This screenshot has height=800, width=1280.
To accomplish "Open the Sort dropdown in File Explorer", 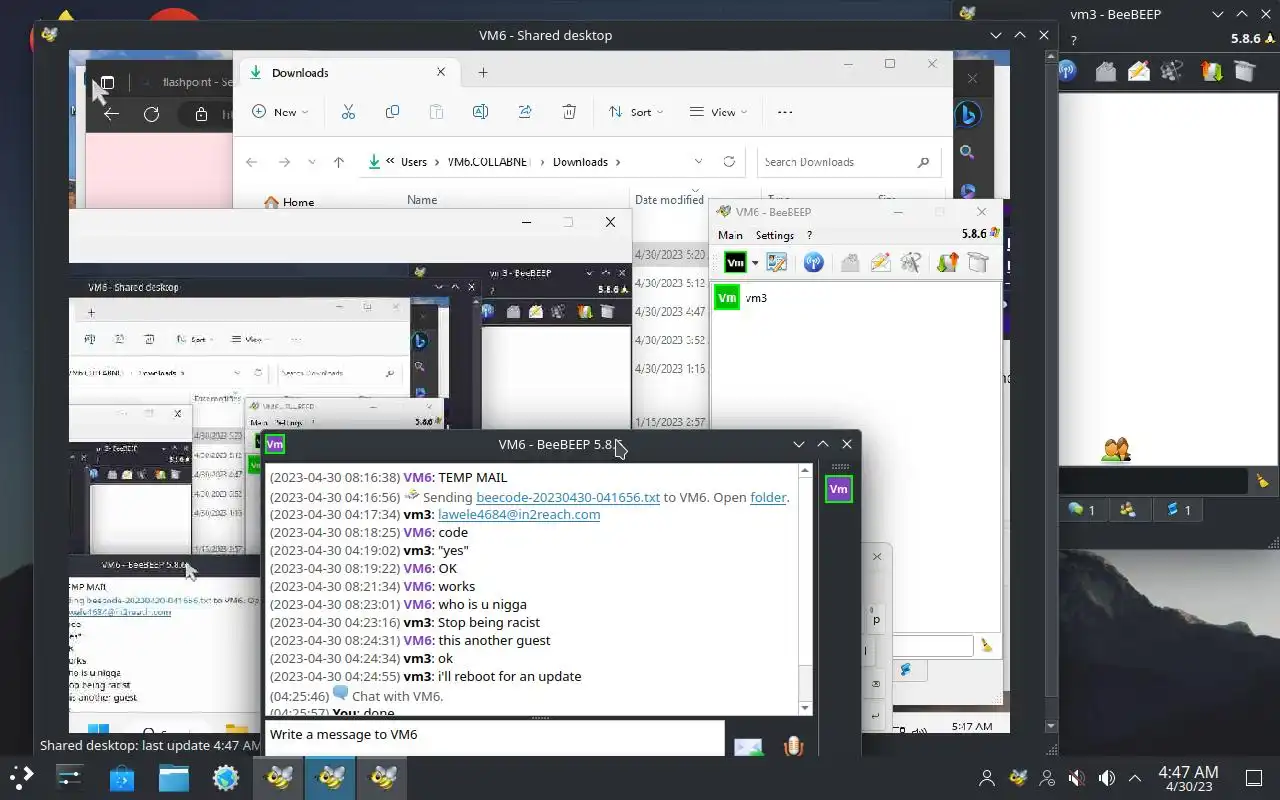I will 637,112.
